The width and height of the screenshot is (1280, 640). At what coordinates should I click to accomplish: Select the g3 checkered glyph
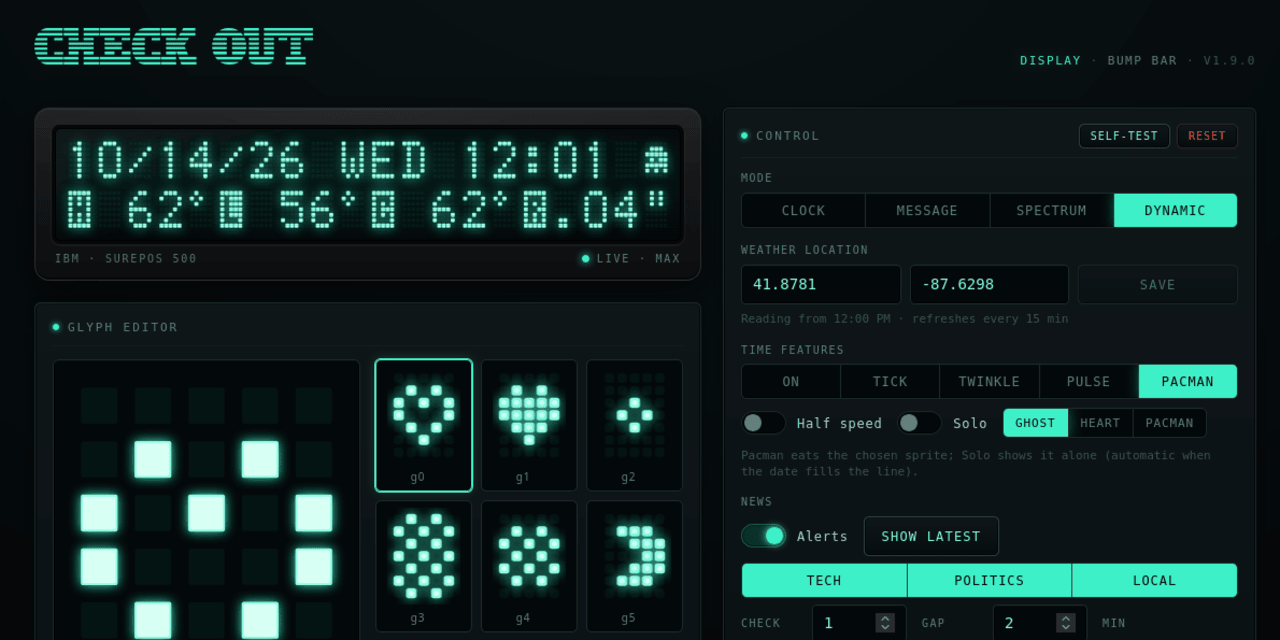pyautogui.click(x=424, y=566)
